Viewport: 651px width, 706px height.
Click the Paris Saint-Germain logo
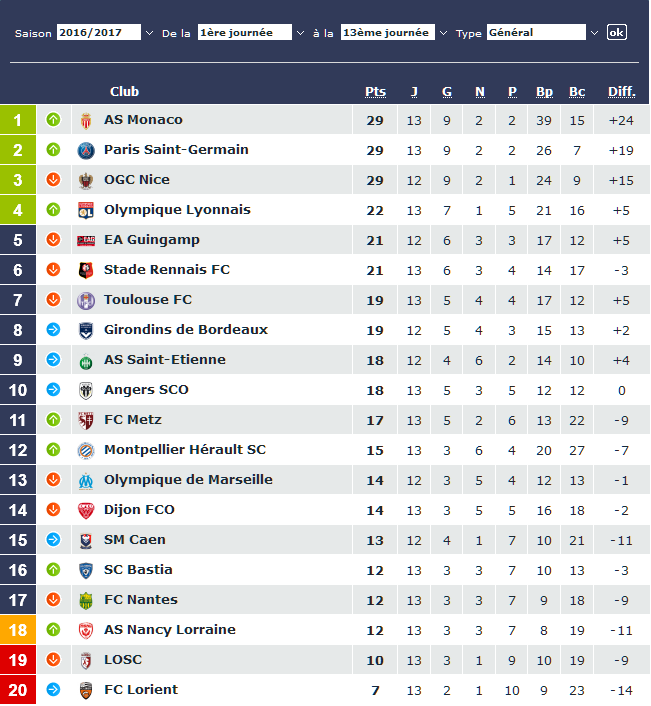86,150
